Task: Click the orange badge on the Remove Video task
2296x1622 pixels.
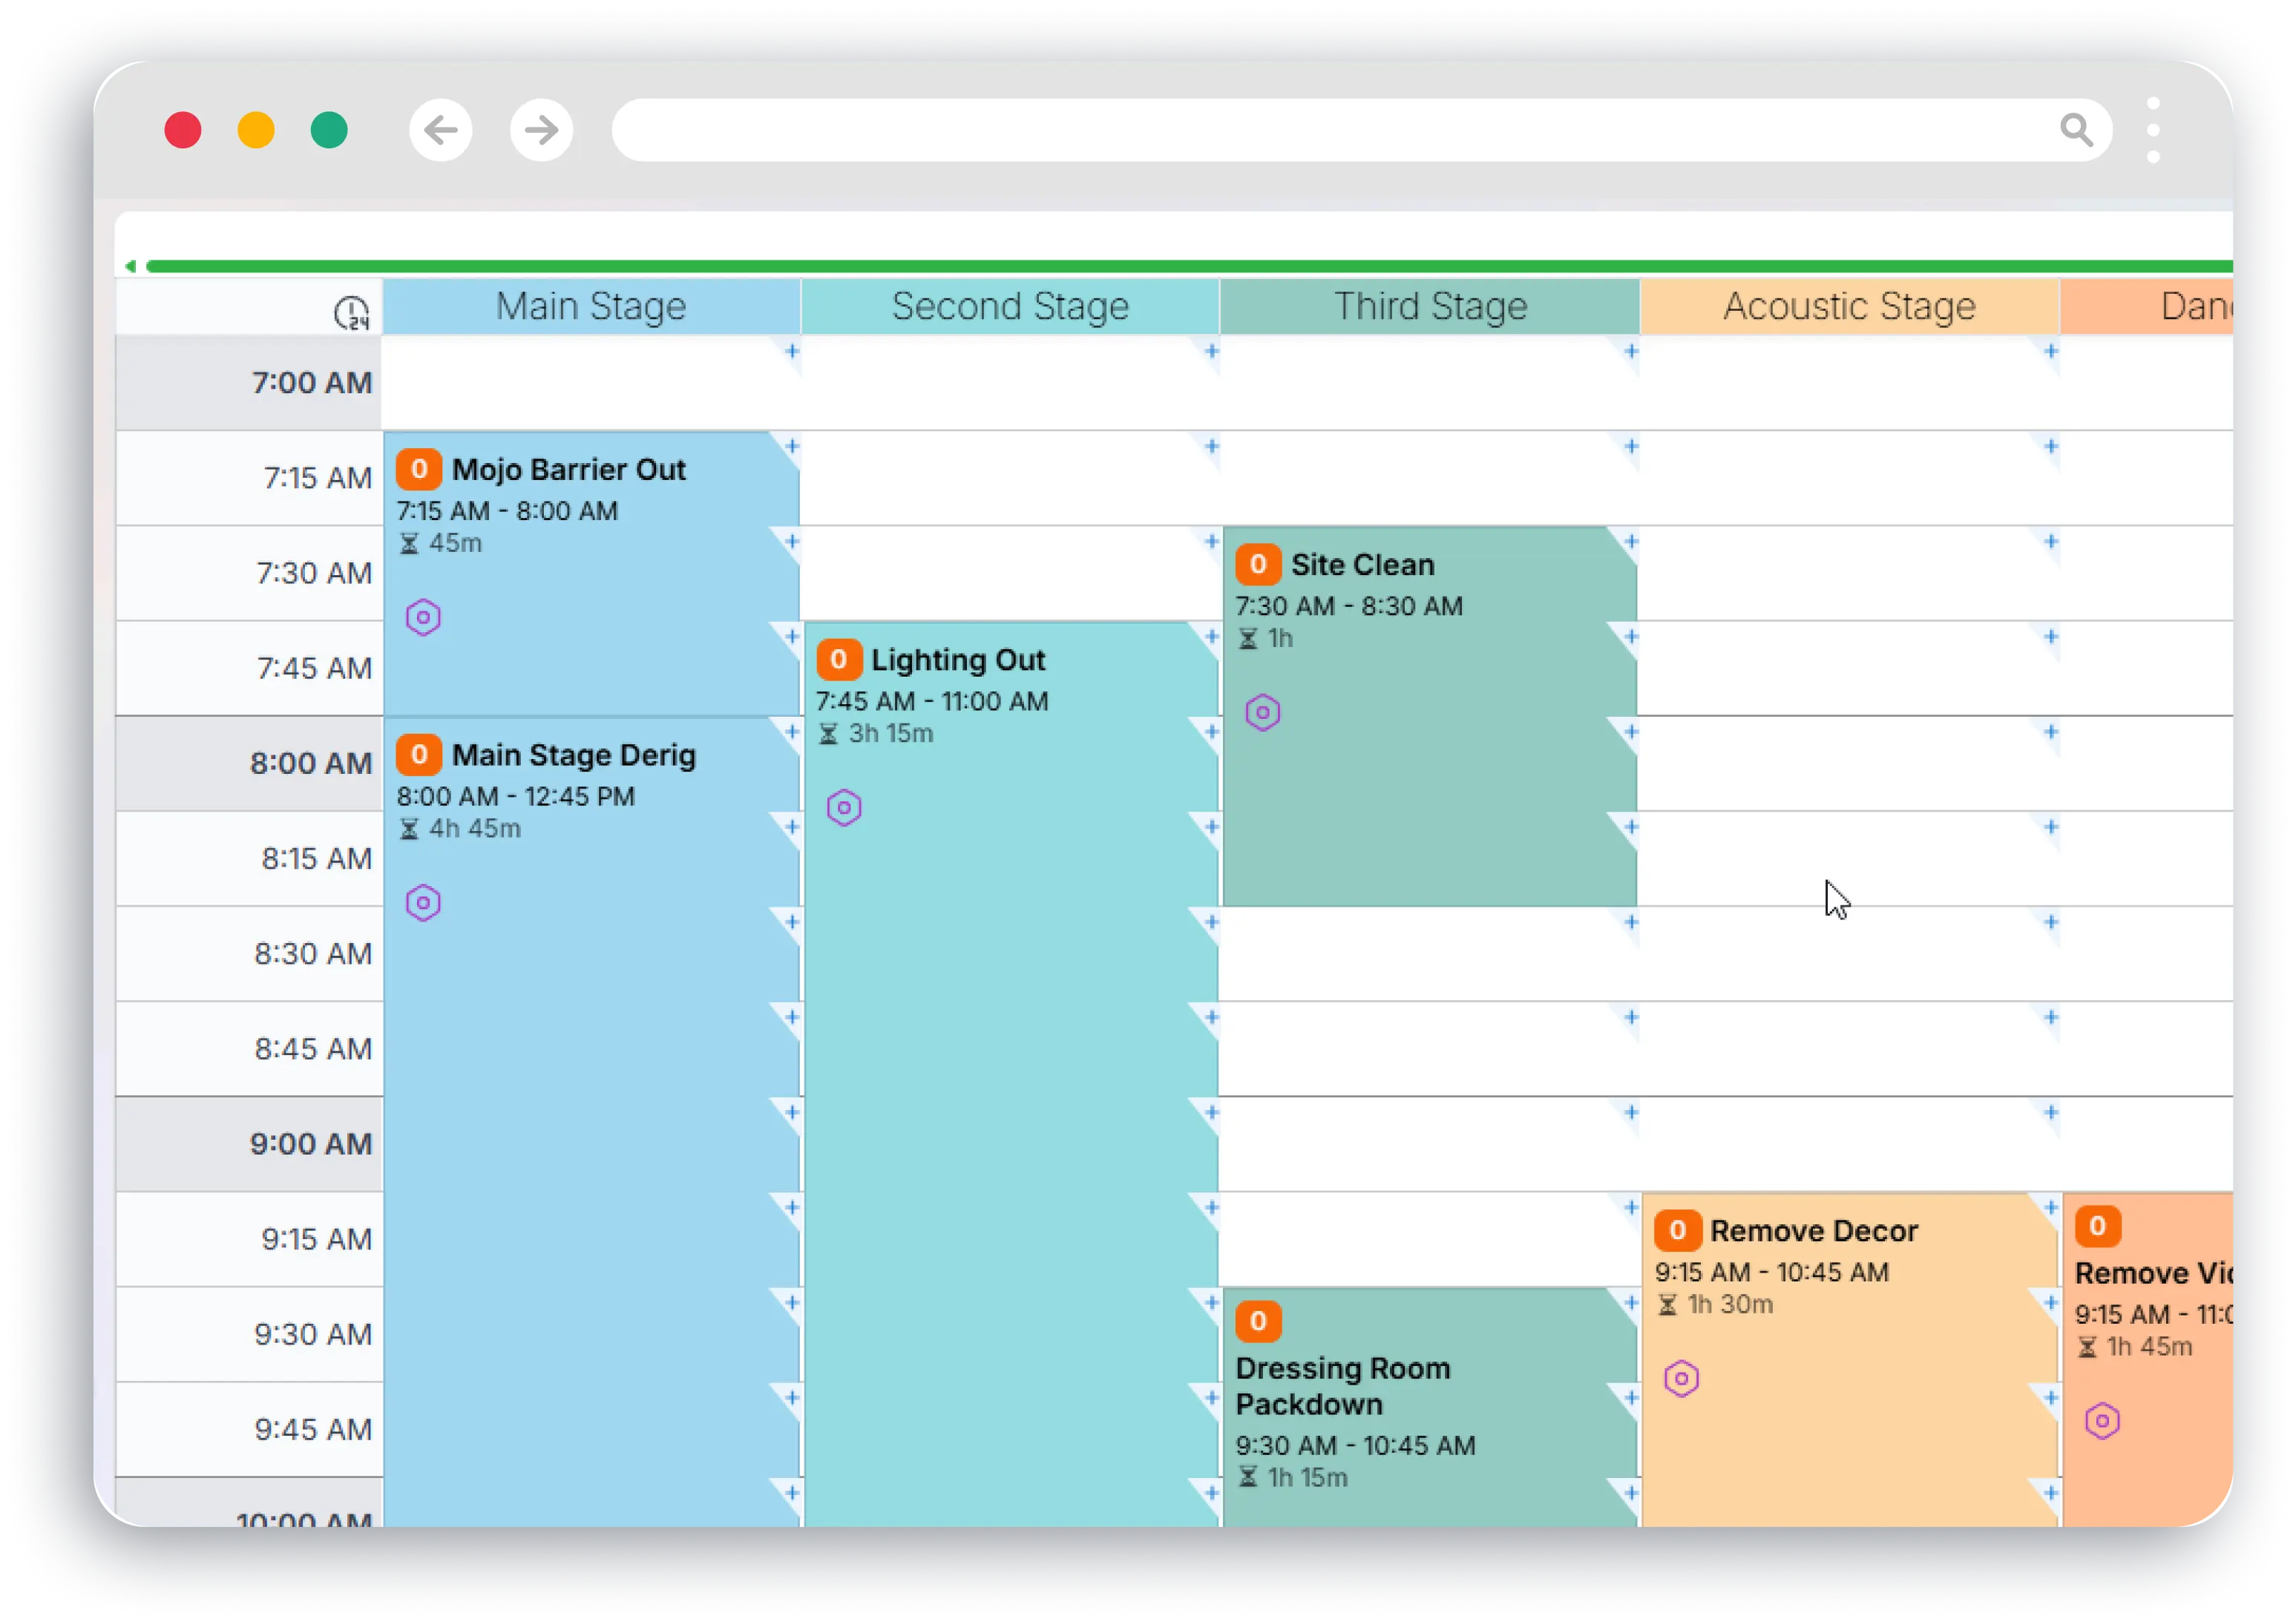Action: pyautogui.click(x=2098, y=1225)
